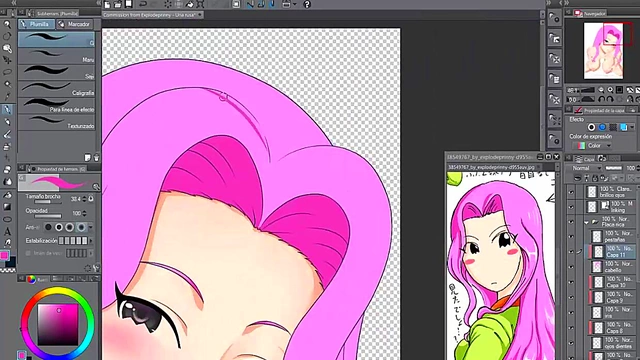Adjust opacity stepper arrows
This screenshot has width=640, height=360.
[x=84, y=213]
